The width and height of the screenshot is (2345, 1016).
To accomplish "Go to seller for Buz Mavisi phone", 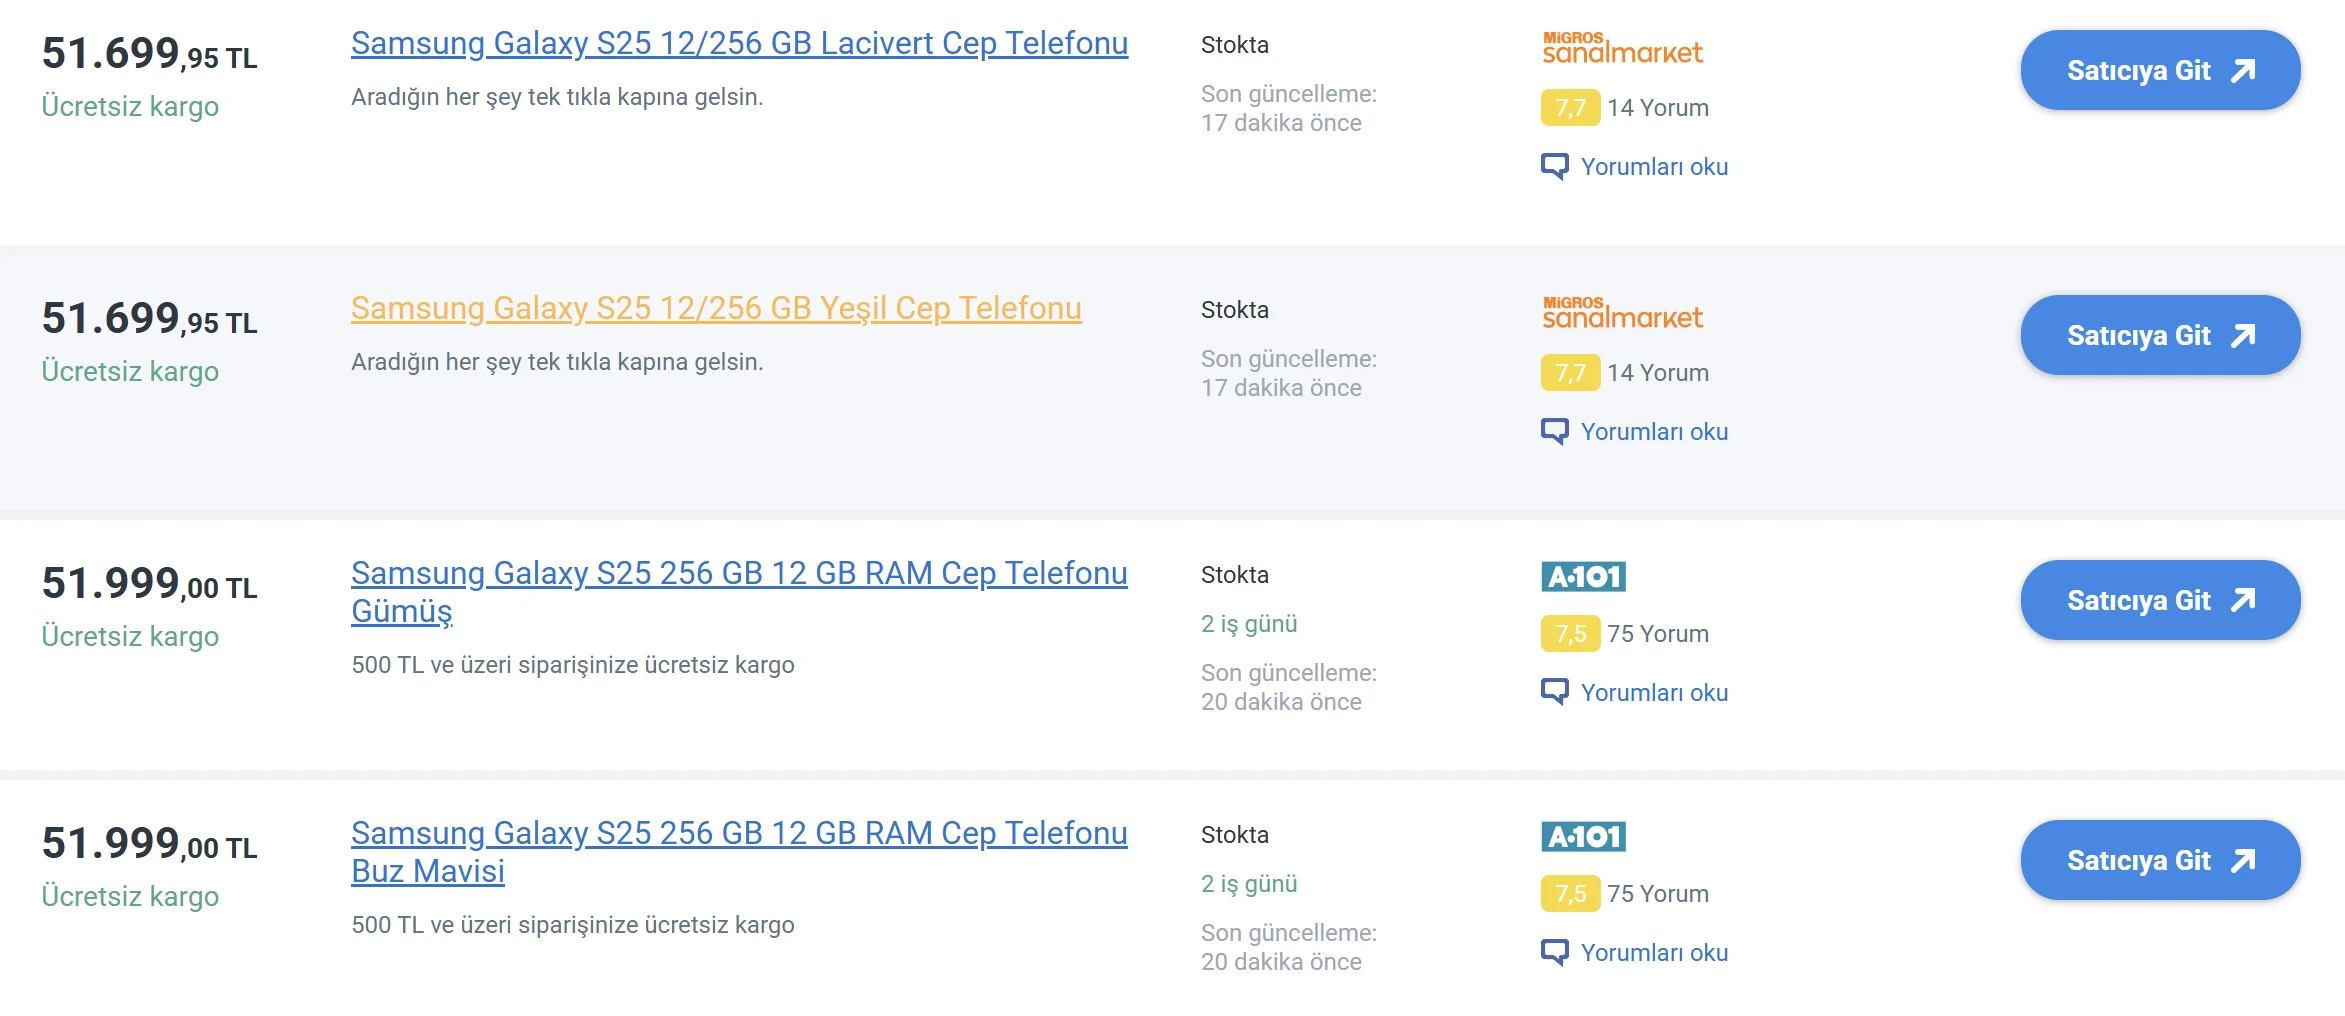I will (2159, 860).
